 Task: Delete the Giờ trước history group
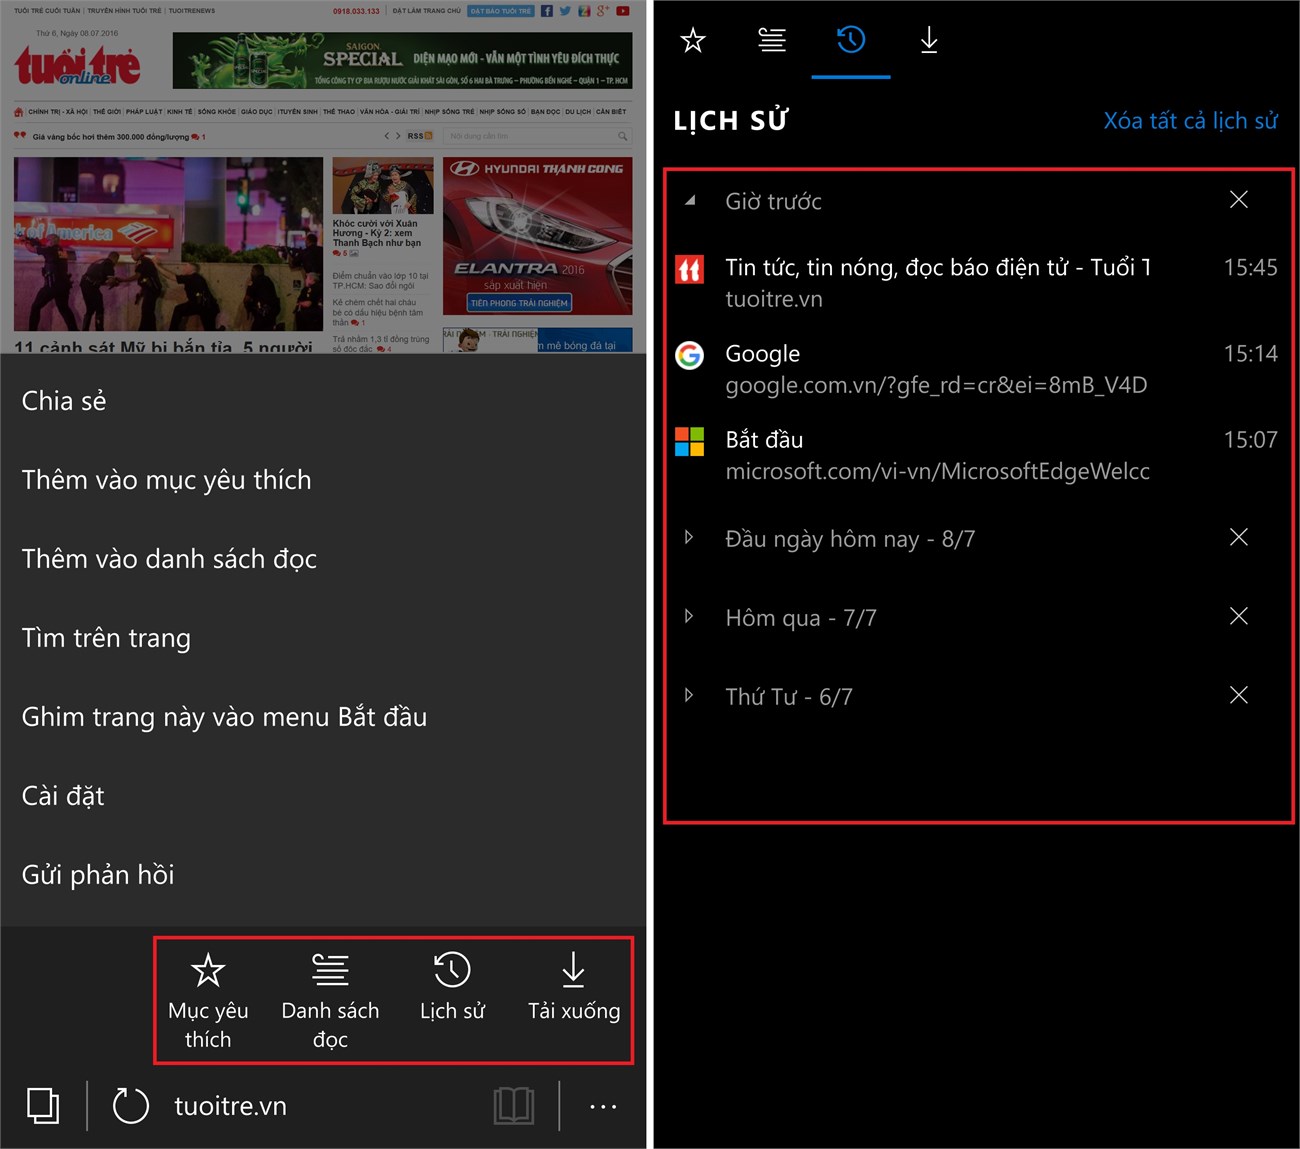click(x=1239, y=200)
